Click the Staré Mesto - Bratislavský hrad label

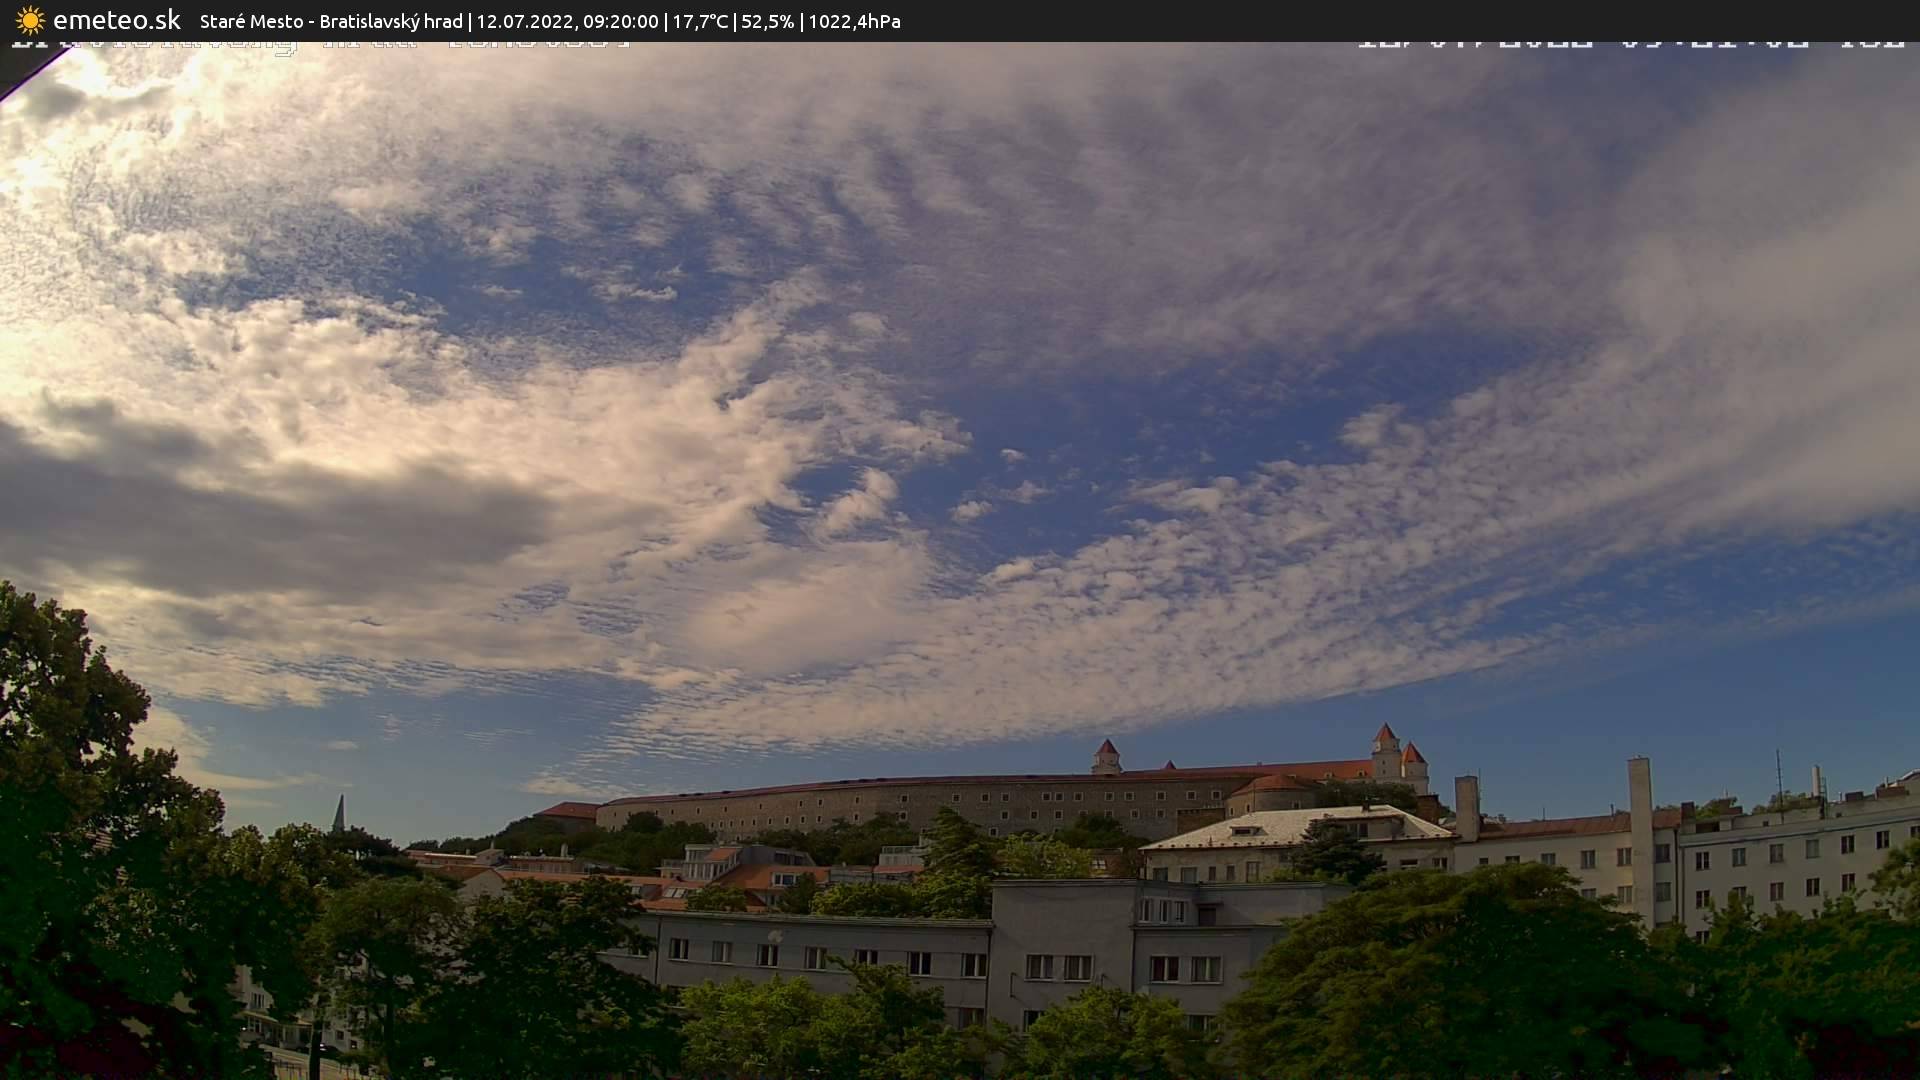tap(331, 21)
